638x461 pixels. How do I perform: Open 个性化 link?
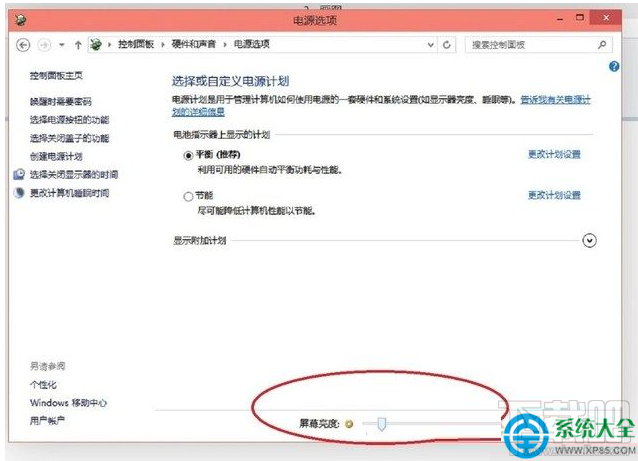click(x=43, y=385)
